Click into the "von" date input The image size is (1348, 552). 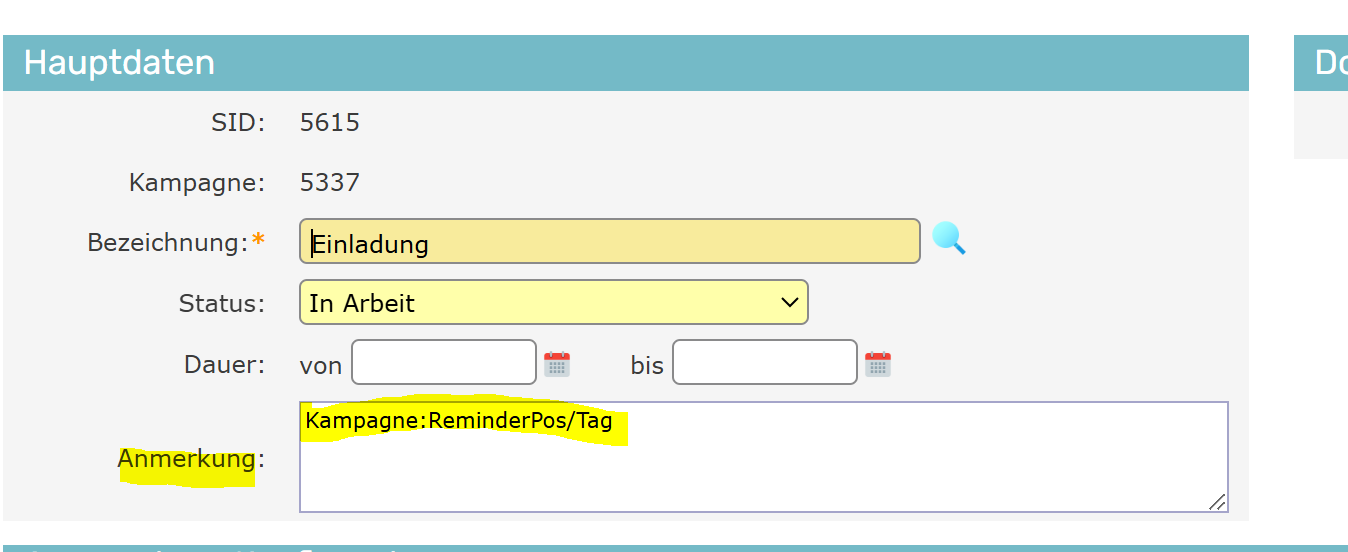[444, 362]
